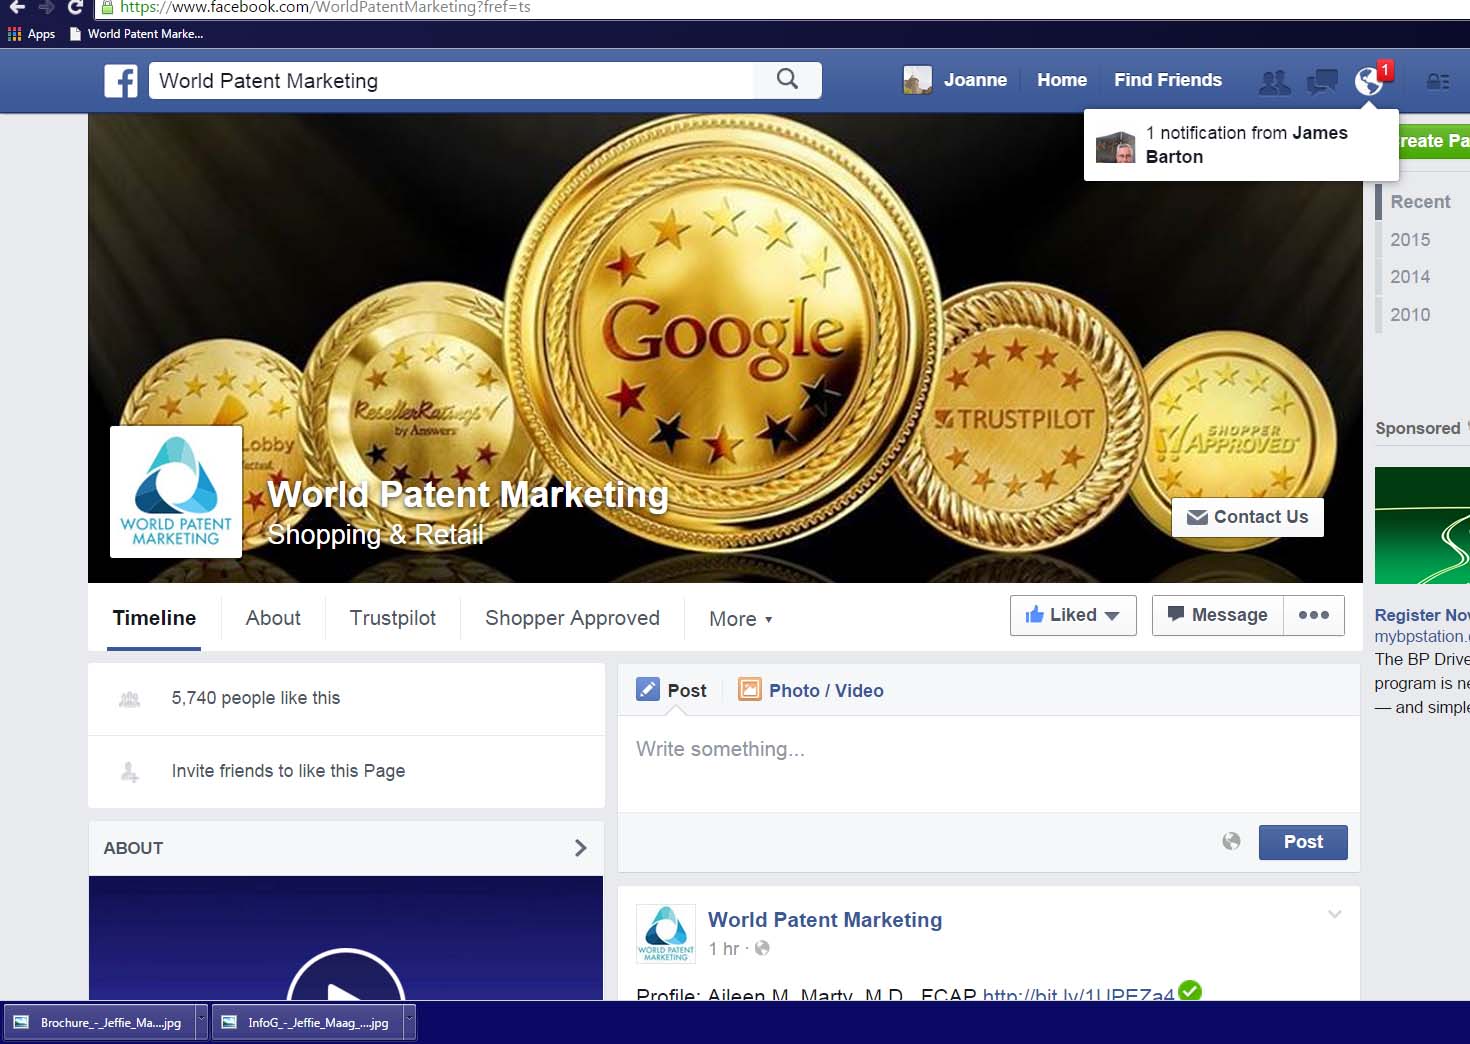Open the notifications globe icon

1368,81
